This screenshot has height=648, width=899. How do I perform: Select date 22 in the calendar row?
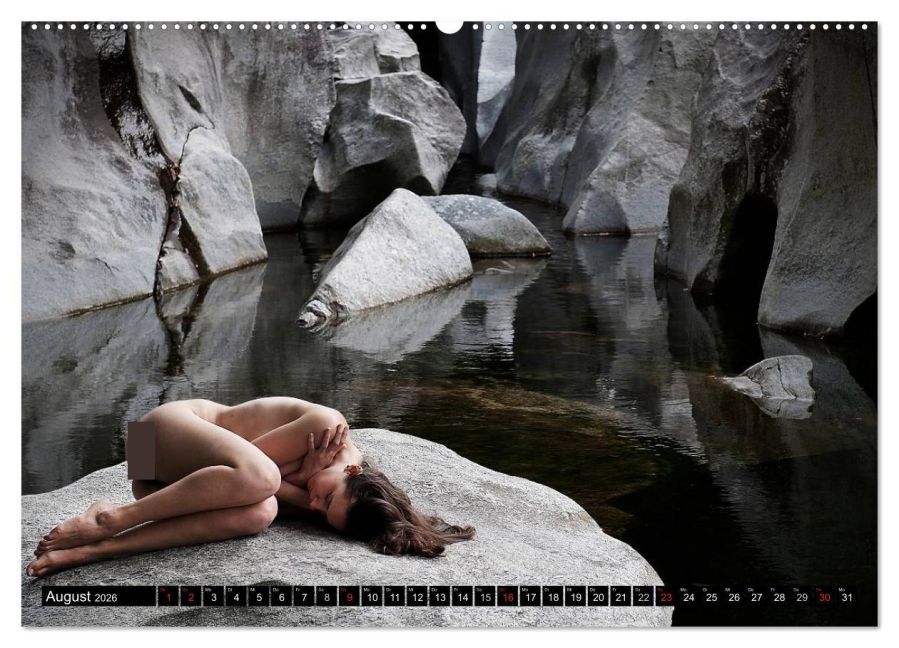point(644,596)
